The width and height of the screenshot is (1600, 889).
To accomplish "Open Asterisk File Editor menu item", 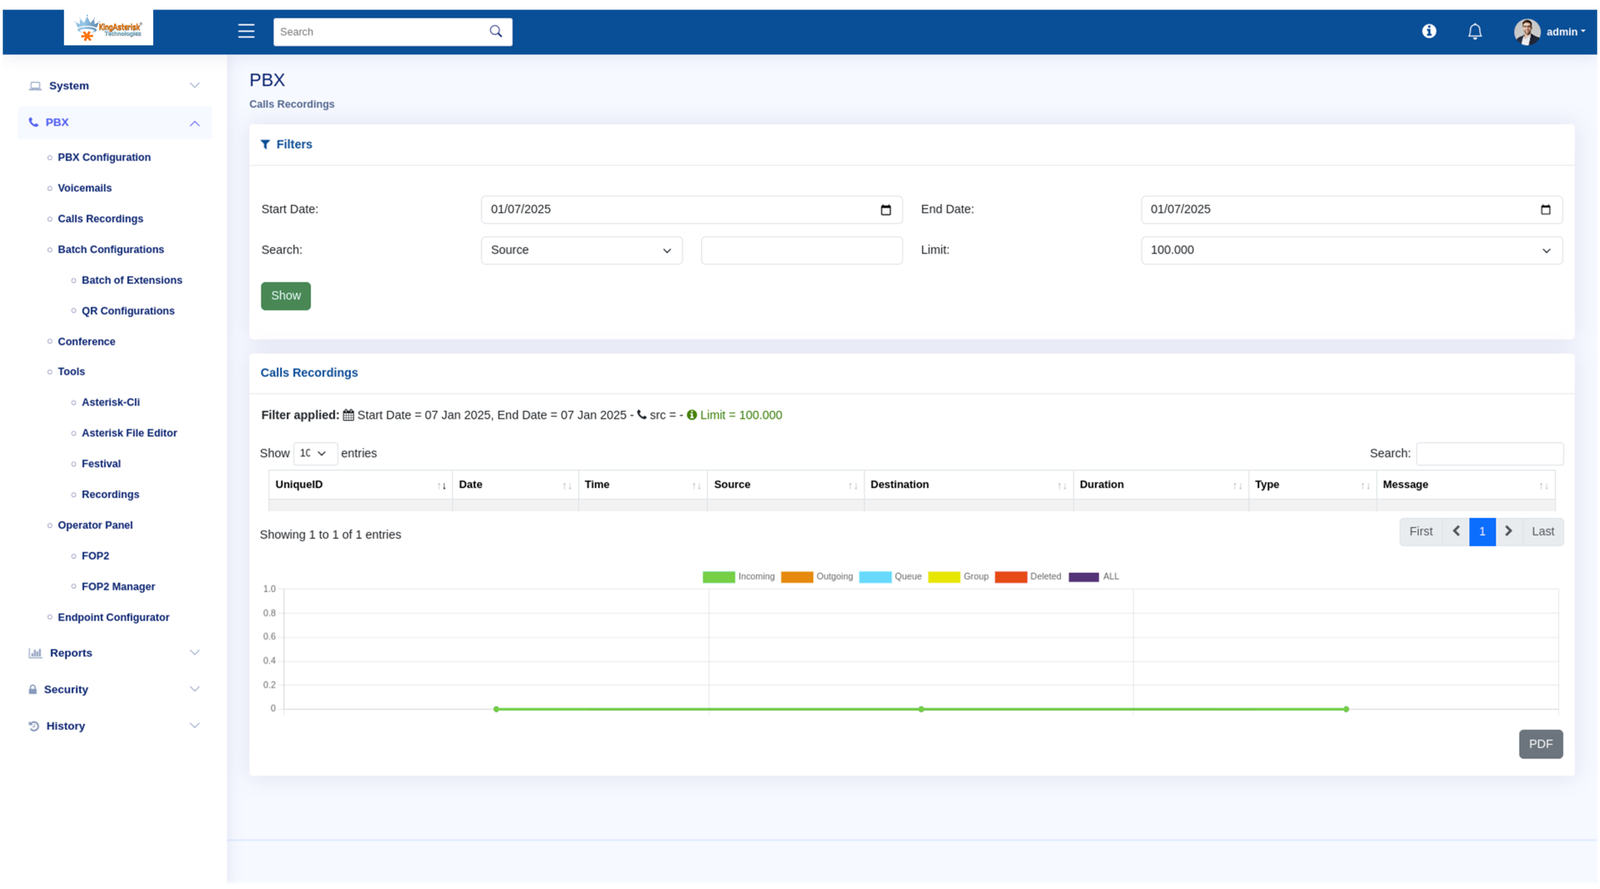I will (129, 433).
